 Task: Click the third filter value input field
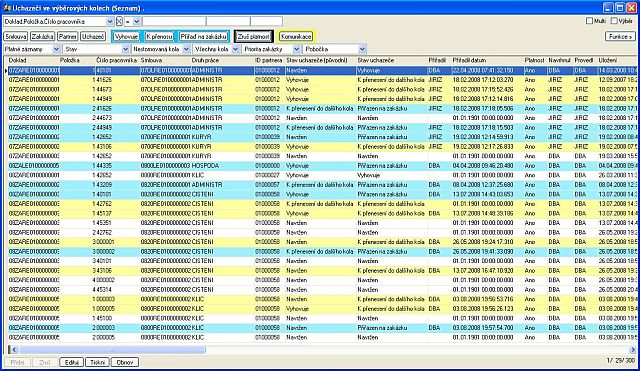(x=267, y=22)
